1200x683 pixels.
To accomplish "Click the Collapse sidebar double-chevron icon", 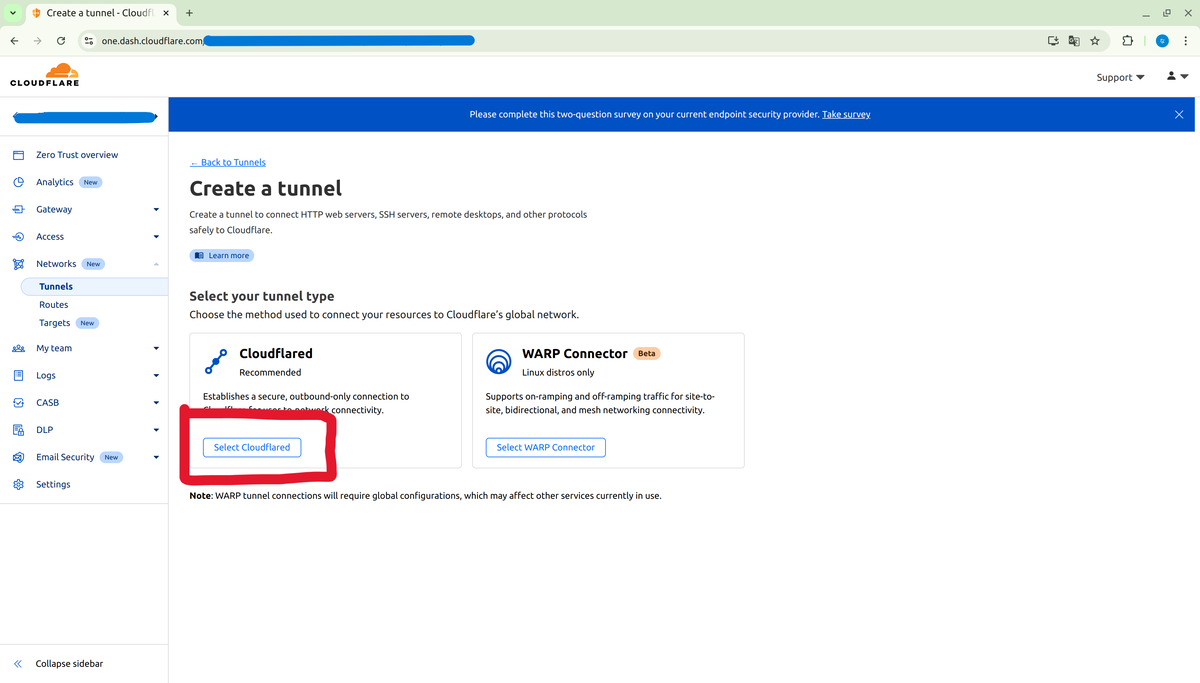I will pos(18,664).
